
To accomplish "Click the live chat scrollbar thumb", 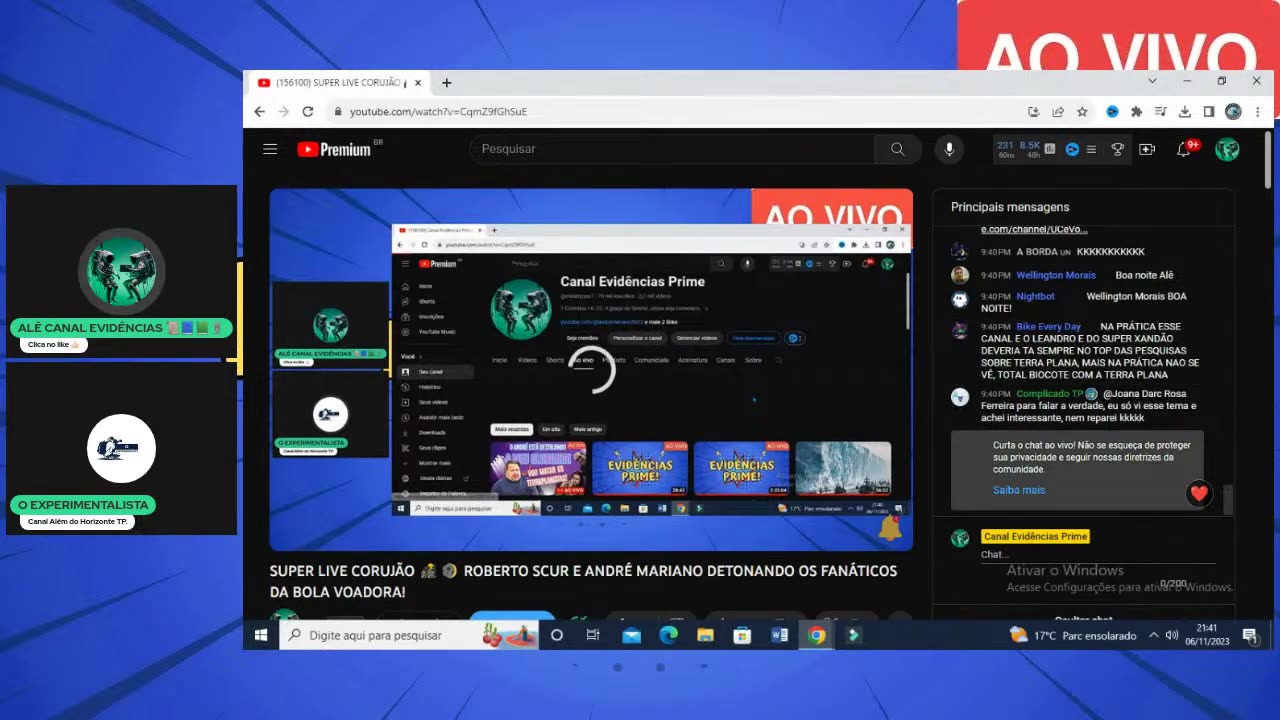I will tap(1228, 498).
